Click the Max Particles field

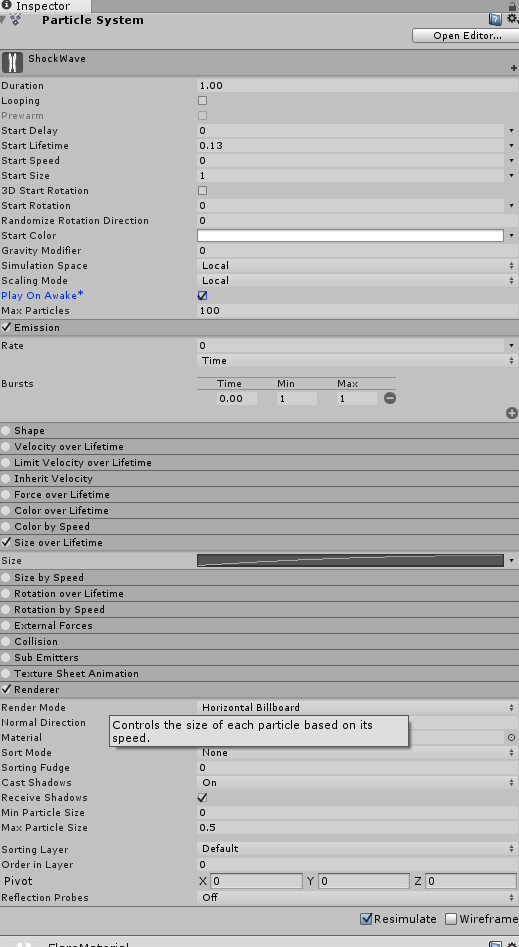(x=357, y=310)
